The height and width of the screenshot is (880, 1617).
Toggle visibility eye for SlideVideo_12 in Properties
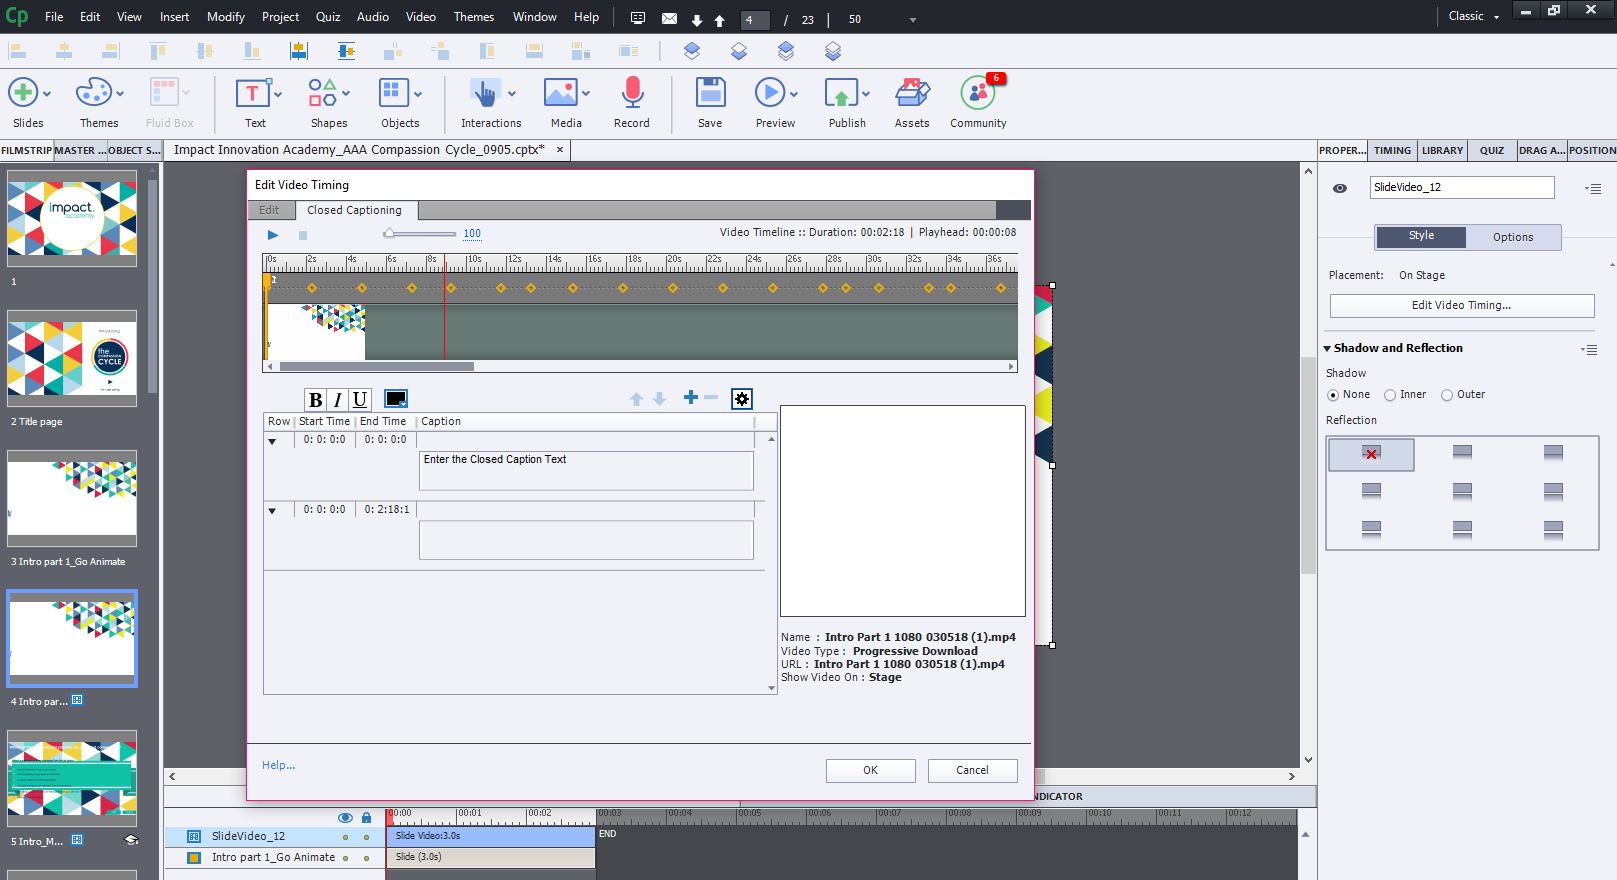tap(1340, 188)
